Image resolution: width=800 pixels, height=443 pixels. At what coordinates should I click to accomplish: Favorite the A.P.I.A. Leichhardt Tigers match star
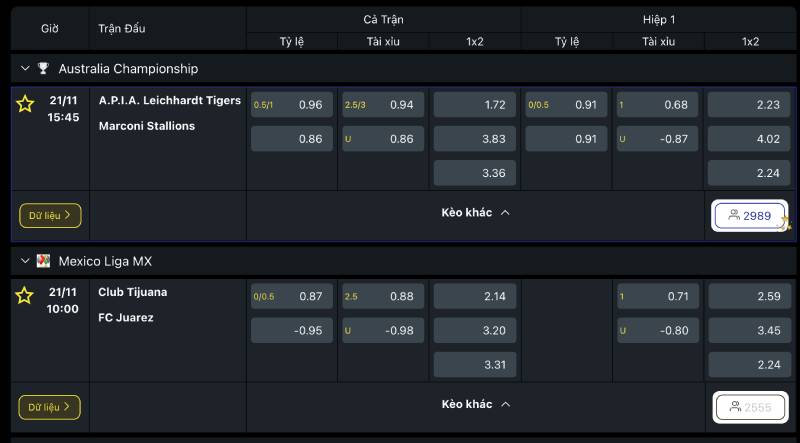[x=26, y=103]
